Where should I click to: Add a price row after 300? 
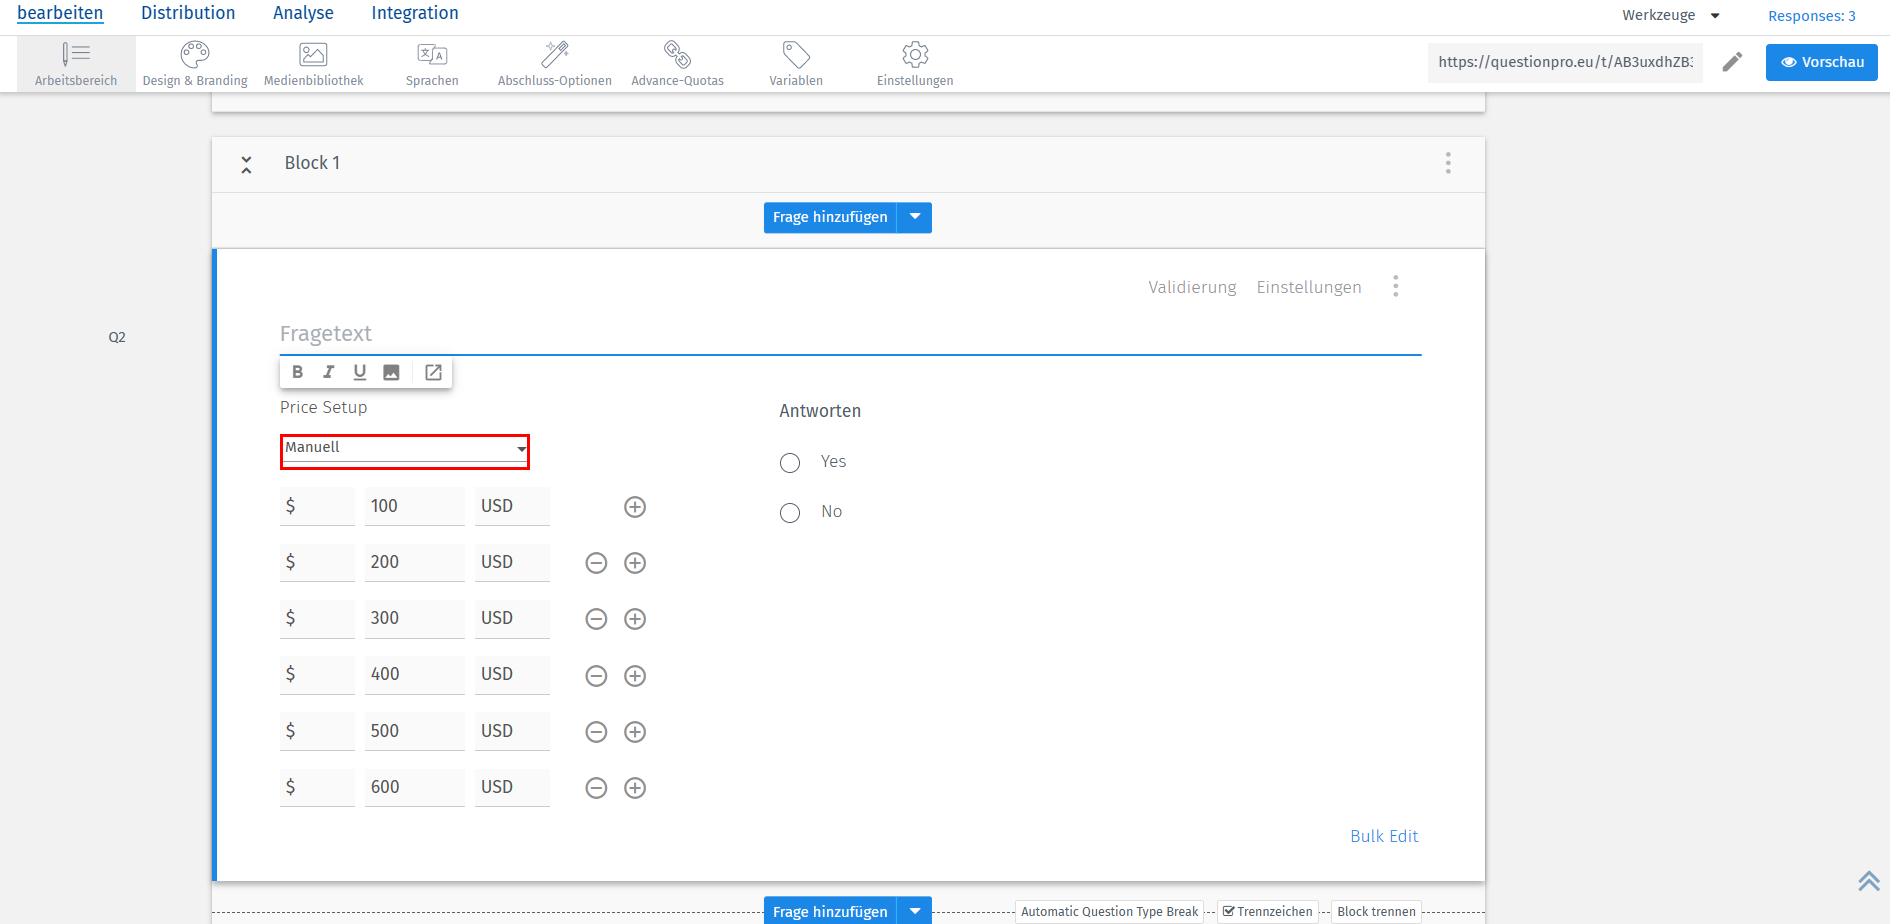(635, 619)
